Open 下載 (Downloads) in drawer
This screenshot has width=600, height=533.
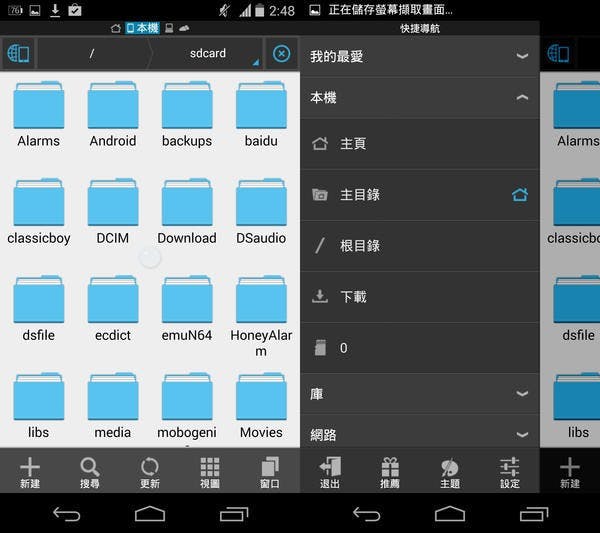420,297
